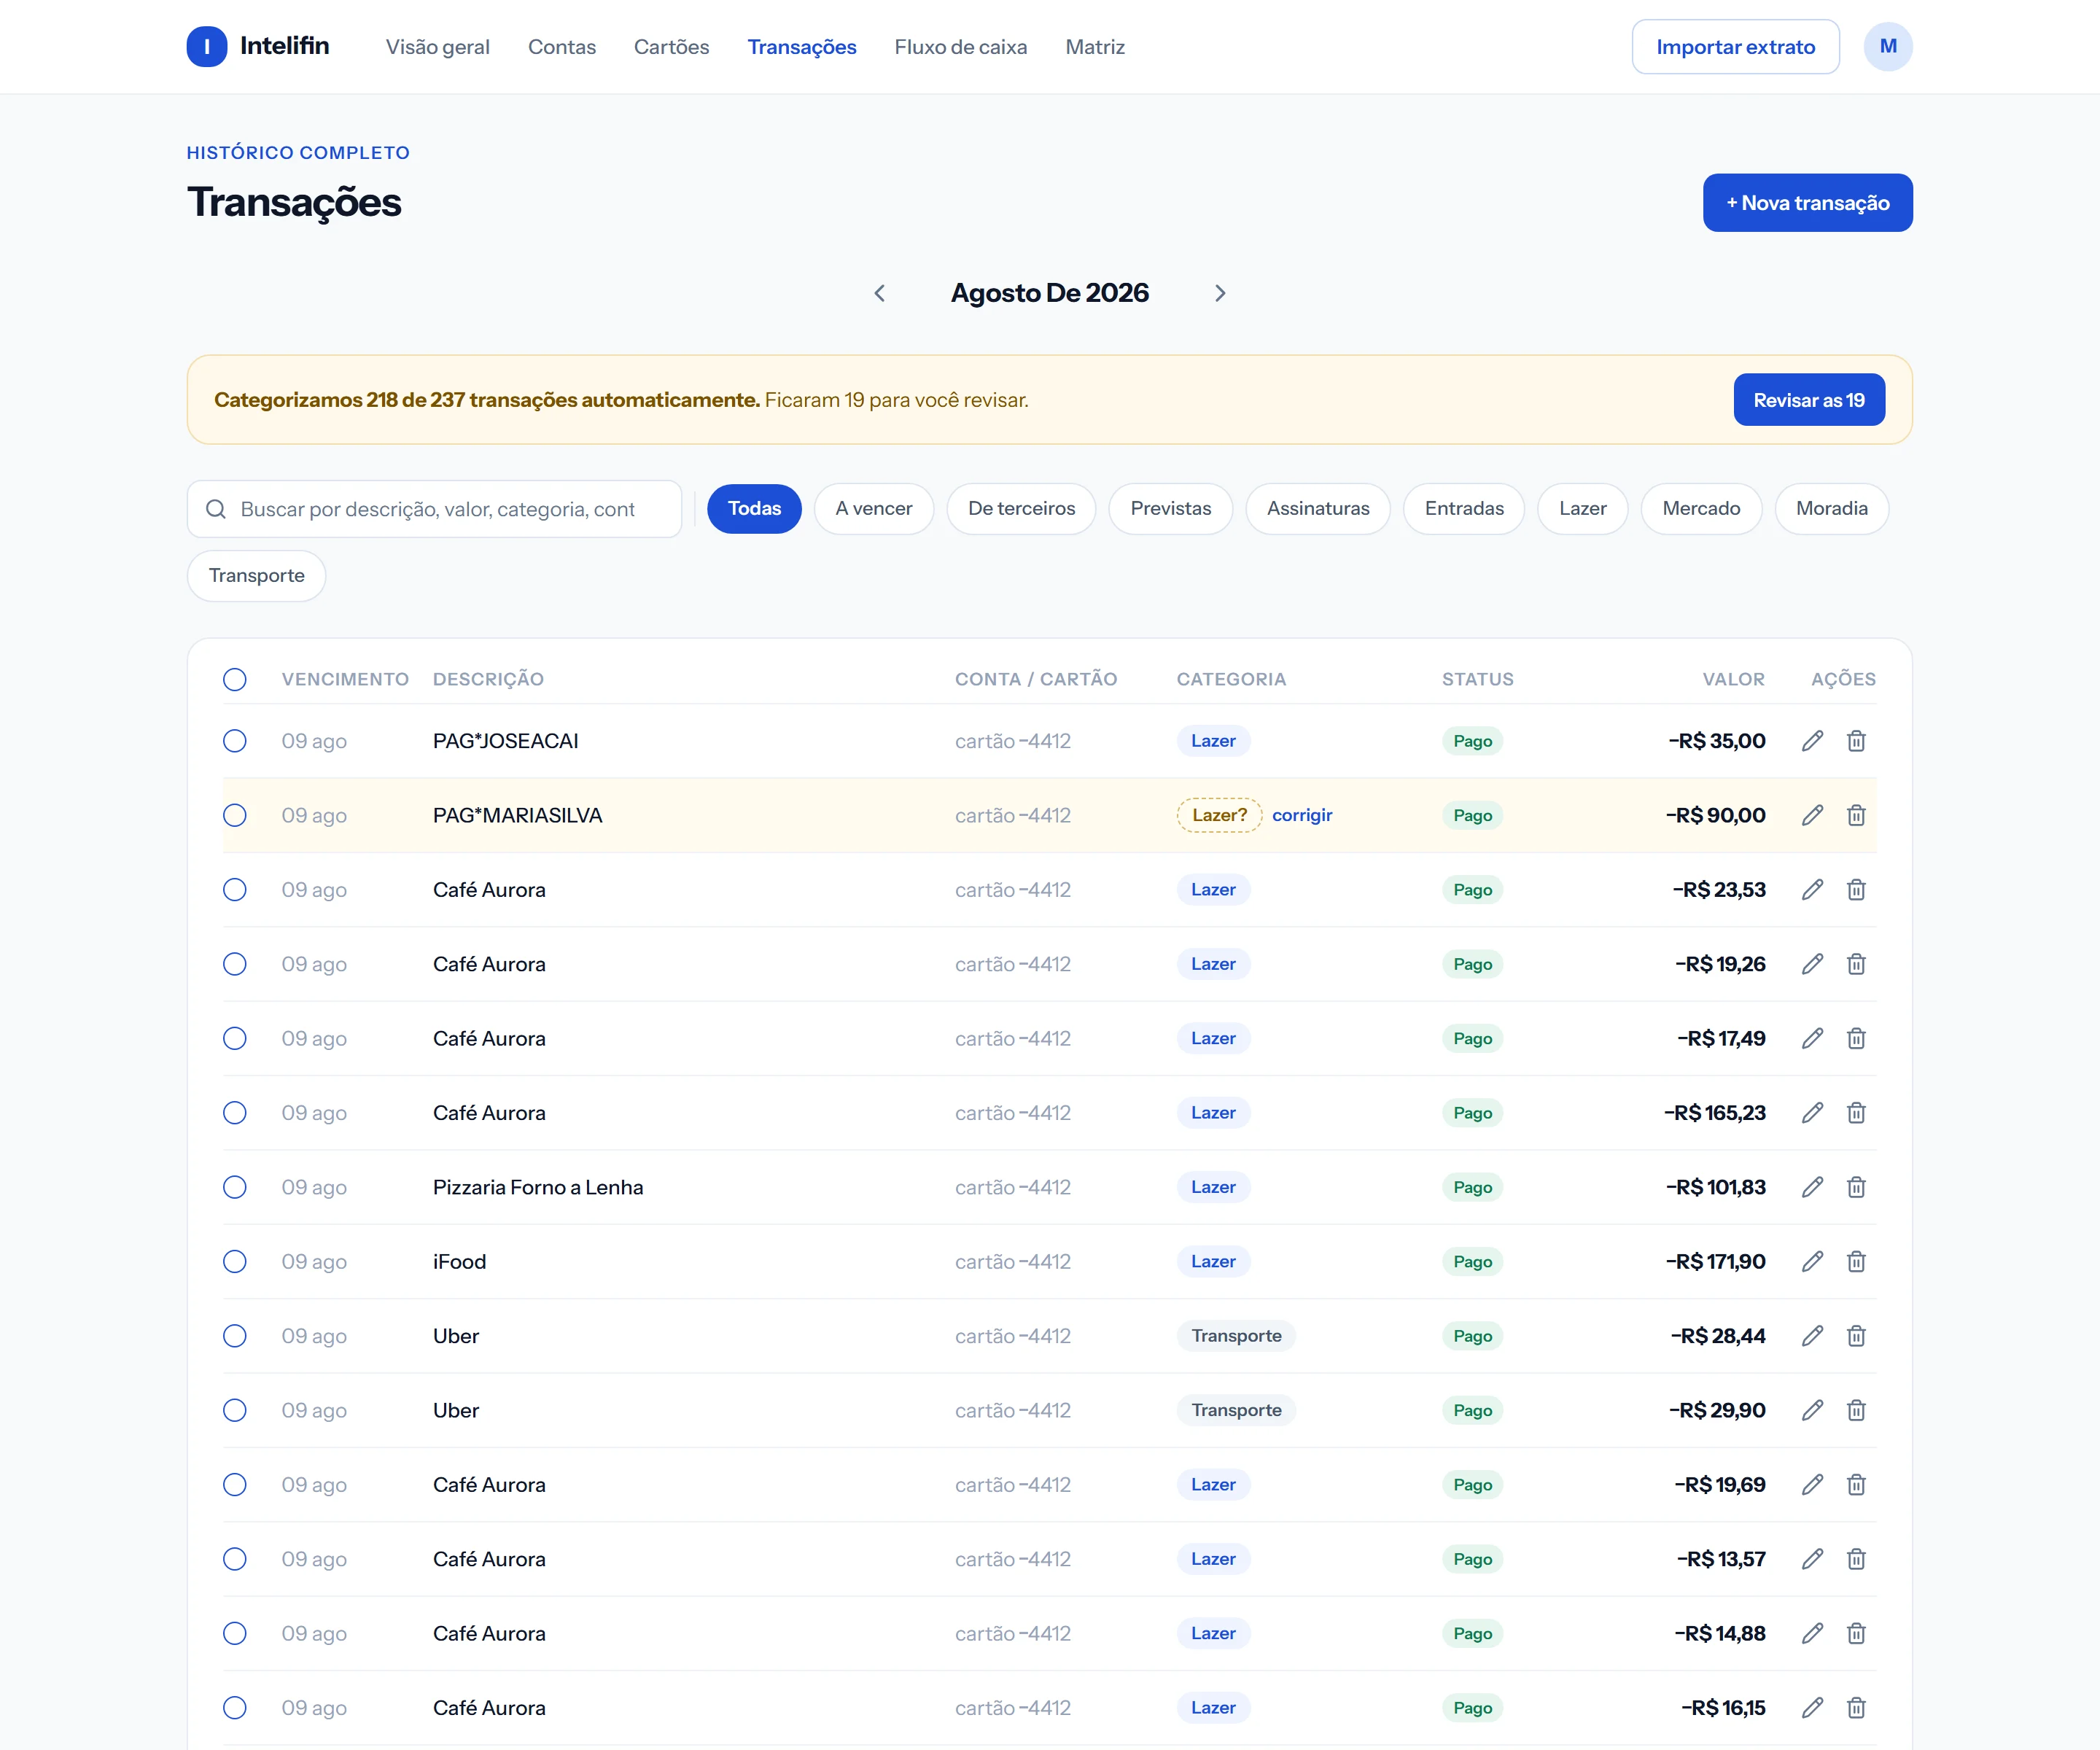This screenshot has height=1750, width=2100.
Task: Edit the PAG*JOSEACAI transaction
Action: [1813, 741]
